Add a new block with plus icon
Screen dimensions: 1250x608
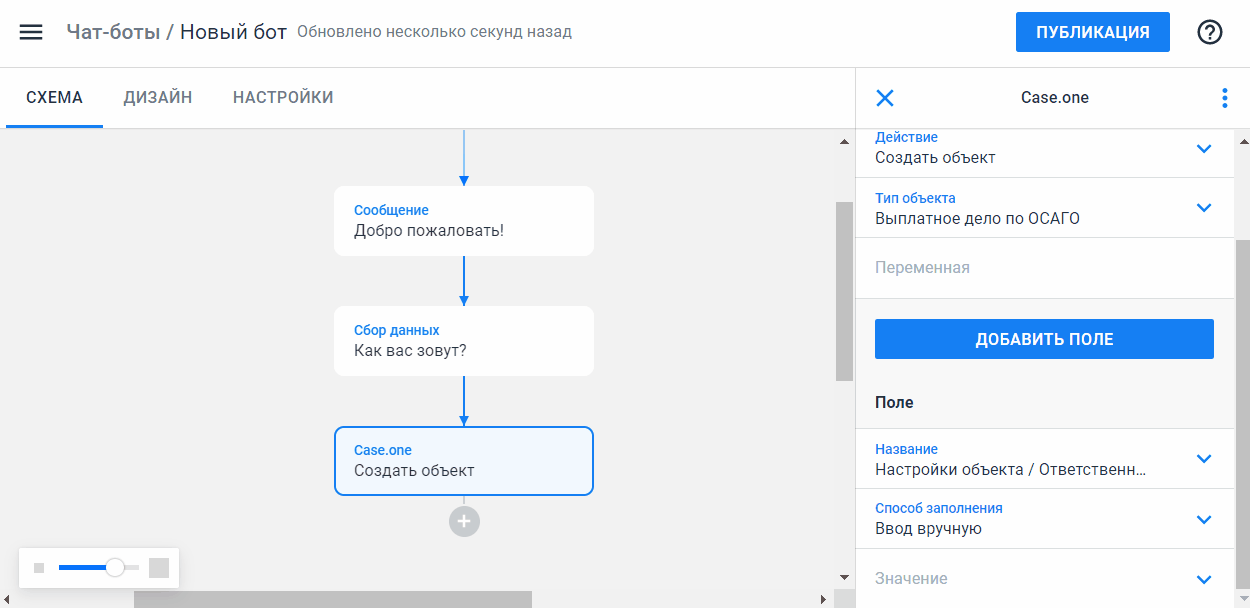[x=464, y=521]
